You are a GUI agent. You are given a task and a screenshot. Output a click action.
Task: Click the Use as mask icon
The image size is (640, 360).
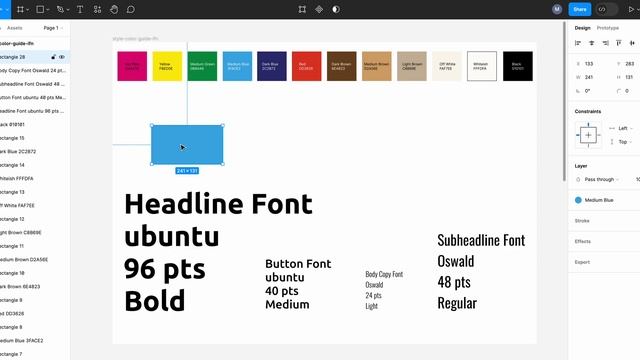click(336, 9)
